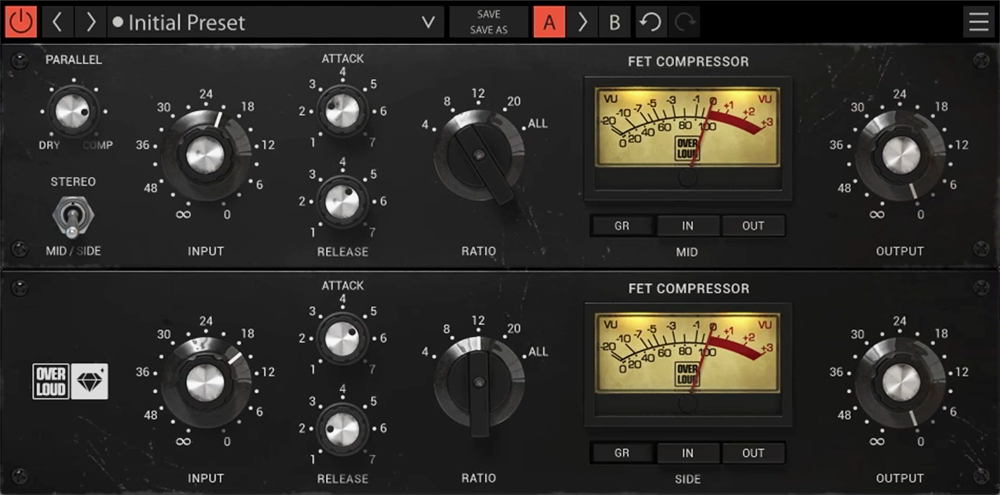1000x495 pixels.
Task: Click the MID channel ATTACK knob
Action: (x=342, y=110)
